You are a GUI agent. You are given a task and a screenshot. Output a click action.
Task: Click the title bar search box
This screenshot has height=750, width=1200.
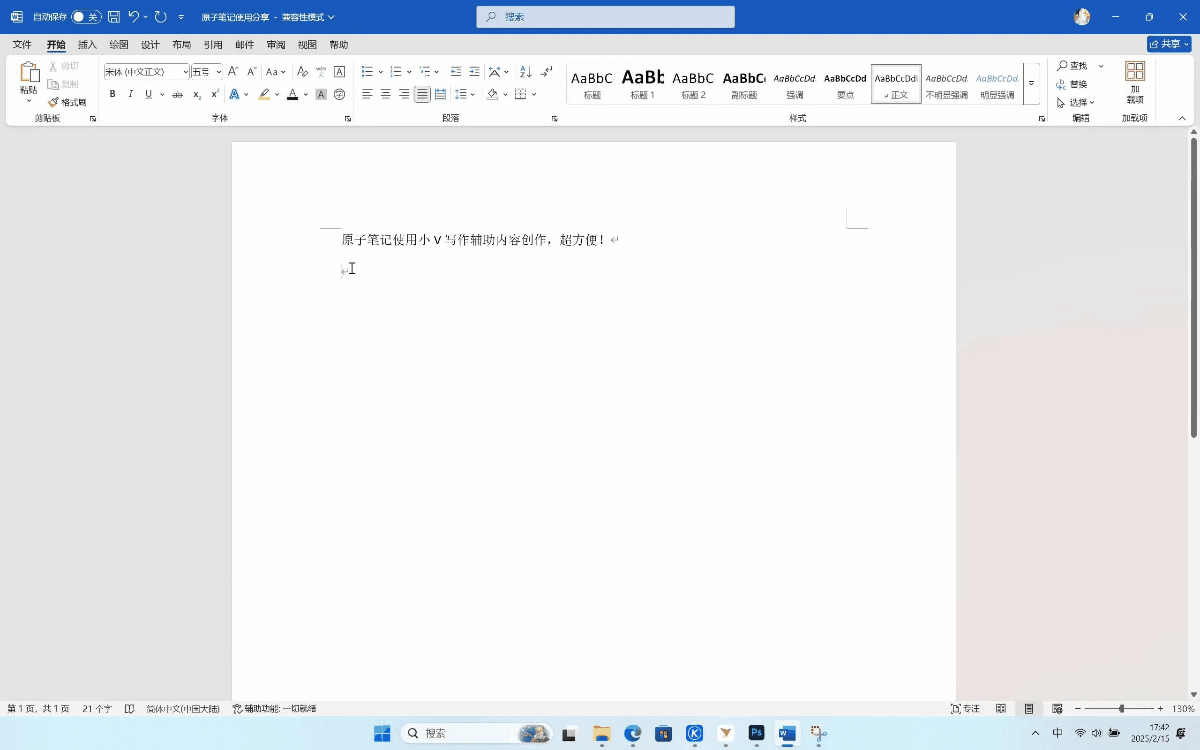(606, 17)
